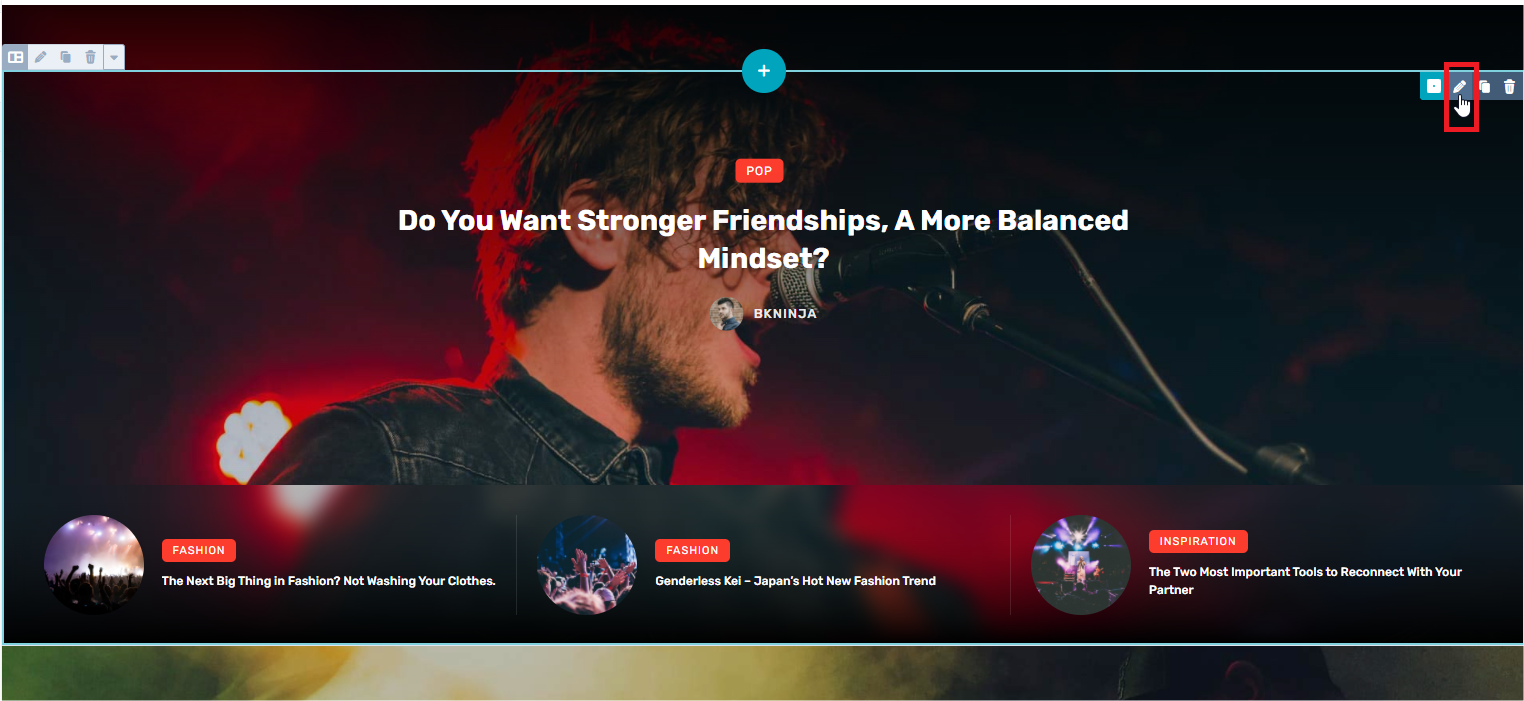
Task: Click the BKNINJA author avatar
Action: pyautogui.click(x=726, y=314)
